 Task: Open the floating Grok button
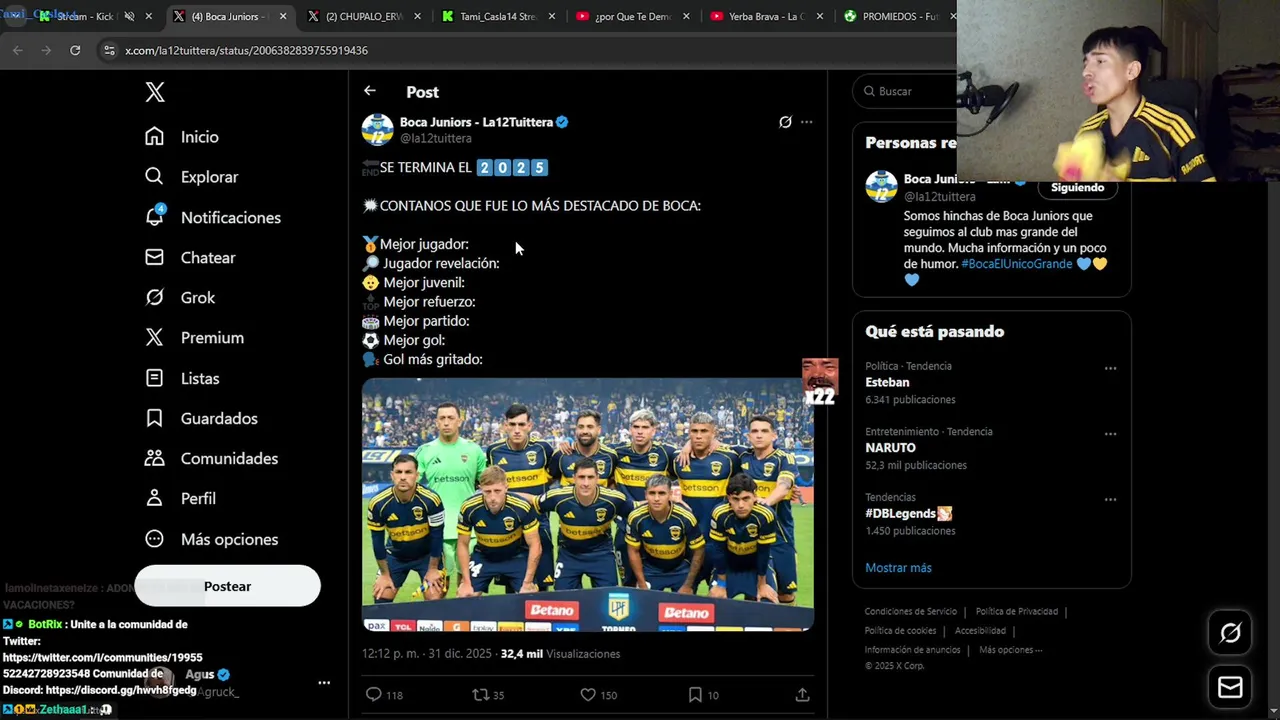point(1230,633)
